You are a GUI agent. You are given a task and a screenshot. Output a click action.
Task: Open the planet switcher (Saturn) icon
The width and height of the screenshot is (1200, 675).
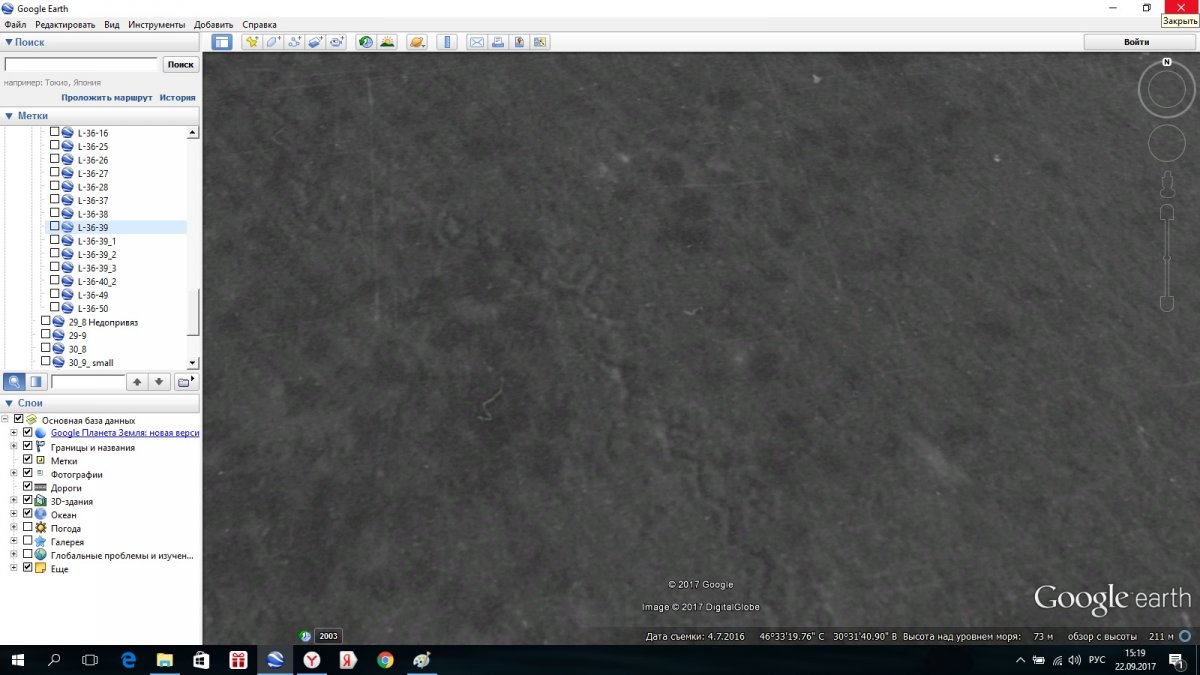click(417, 42)
